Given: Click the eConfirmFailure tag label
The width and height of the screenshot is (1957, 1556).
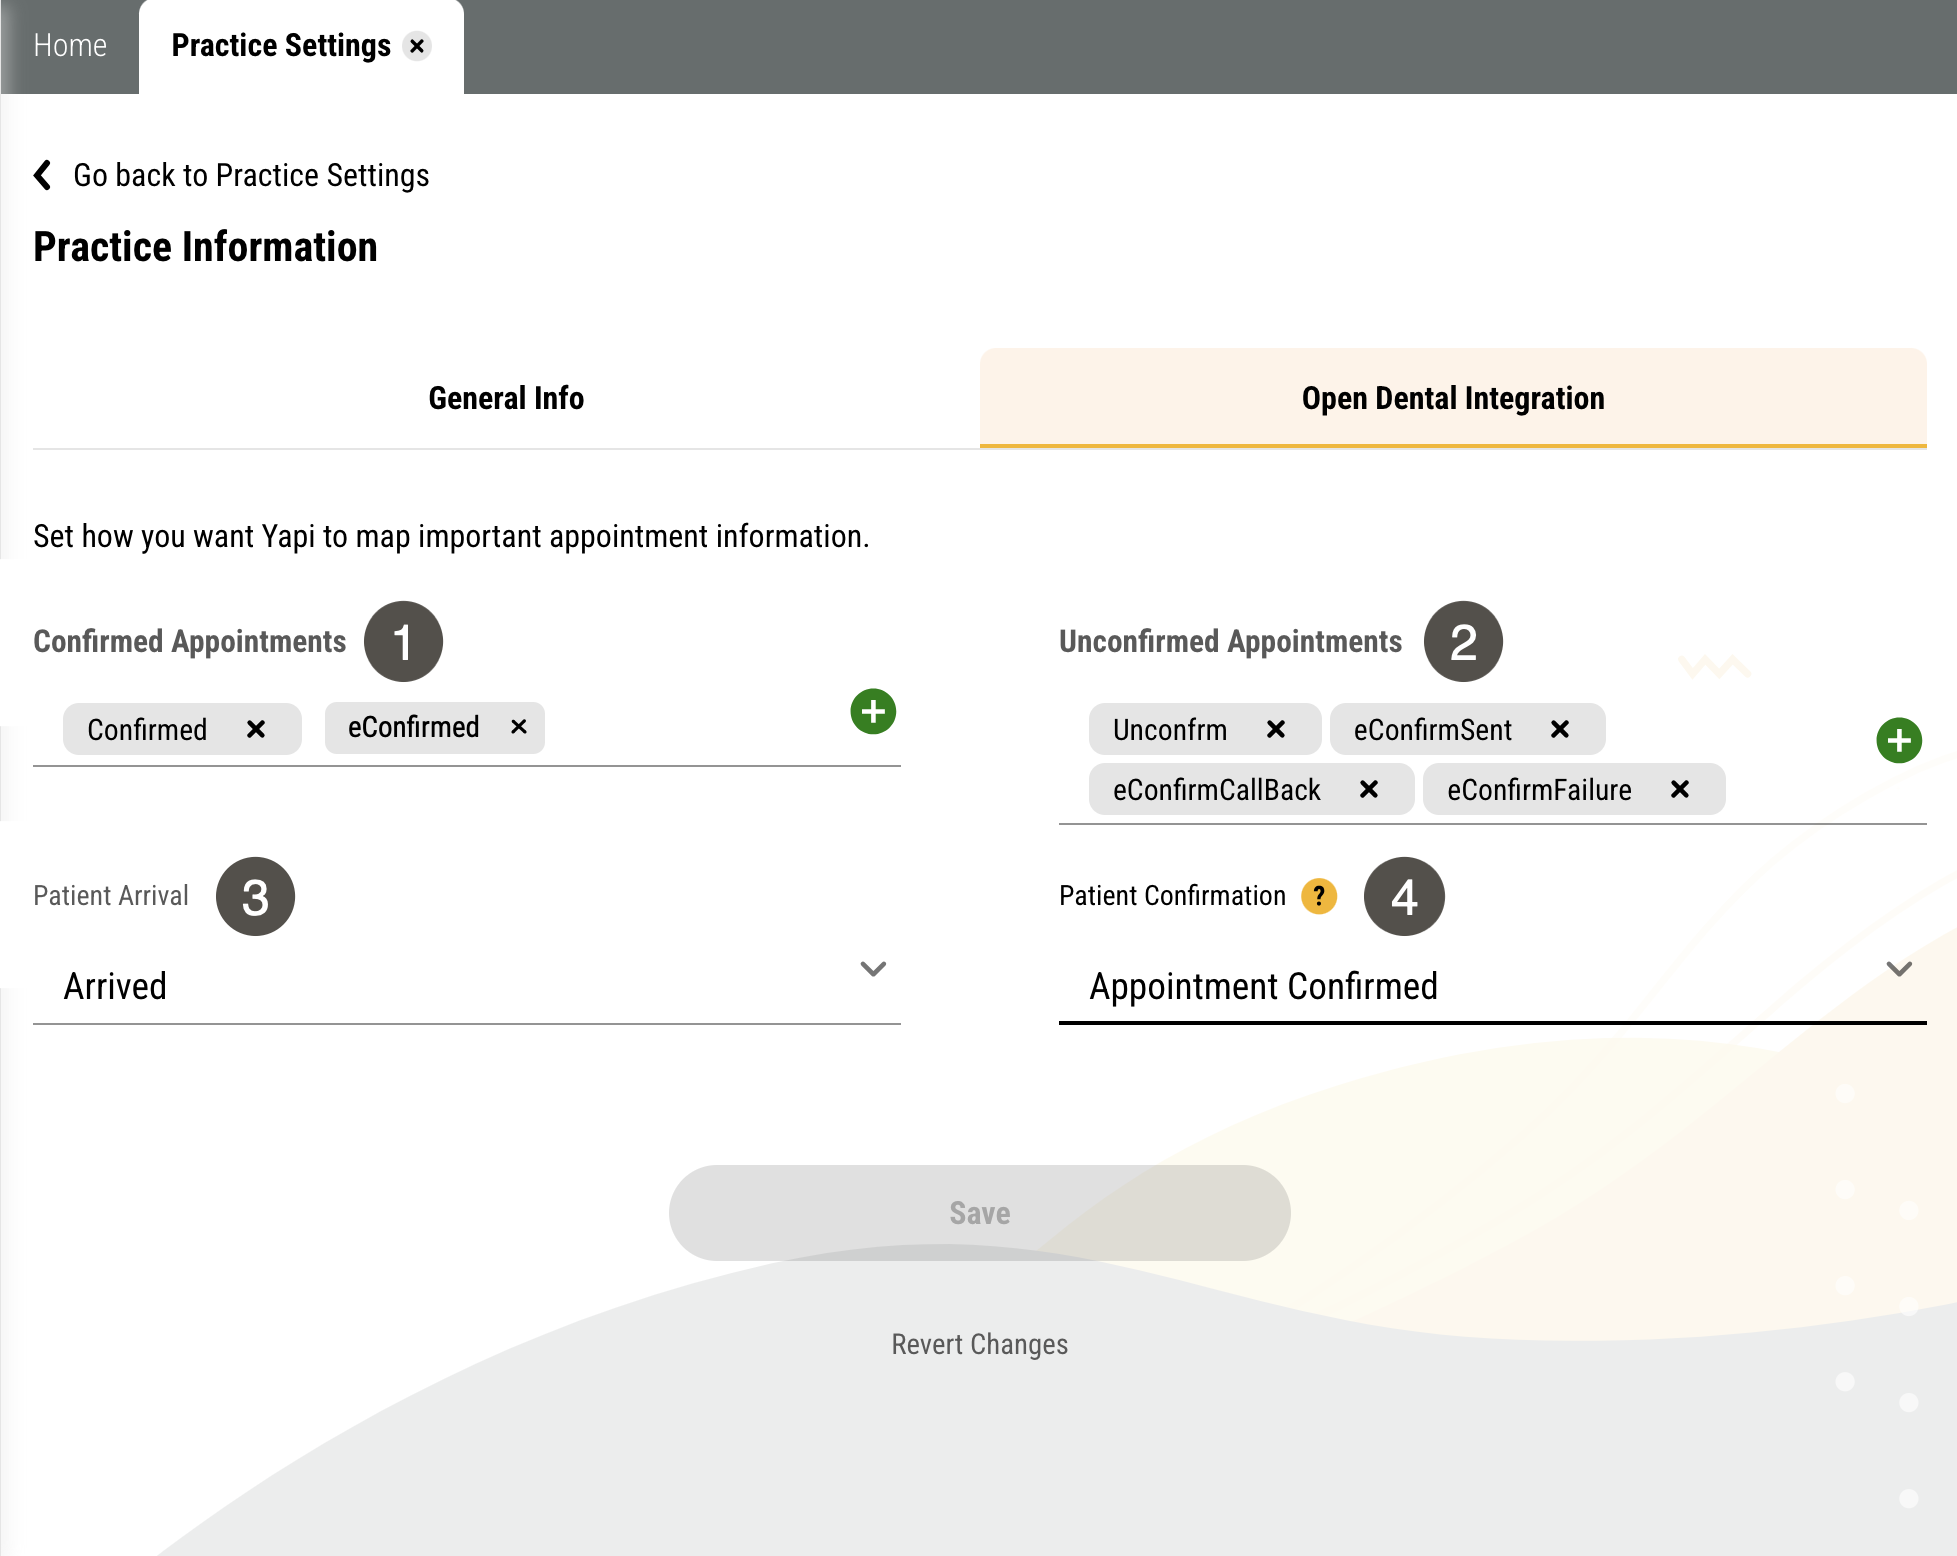Looking at the screenshot, I should click(1539, 790).
